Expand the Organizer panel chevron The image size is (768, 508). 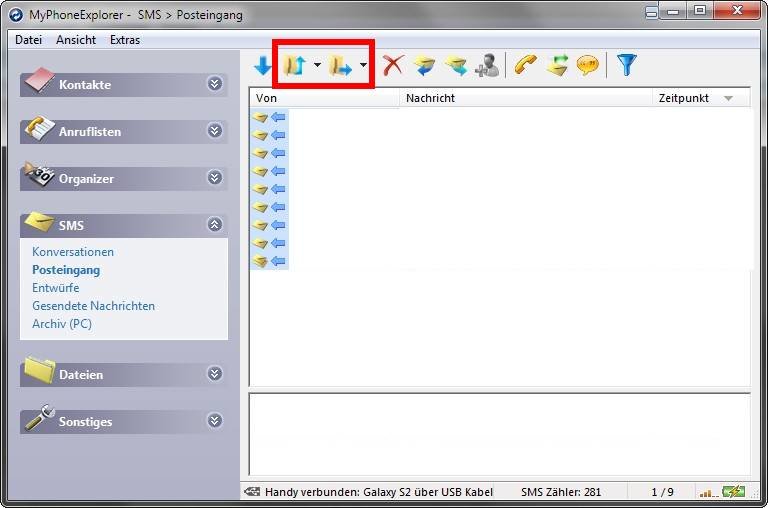pyautogui.click(x=215, y=177)
